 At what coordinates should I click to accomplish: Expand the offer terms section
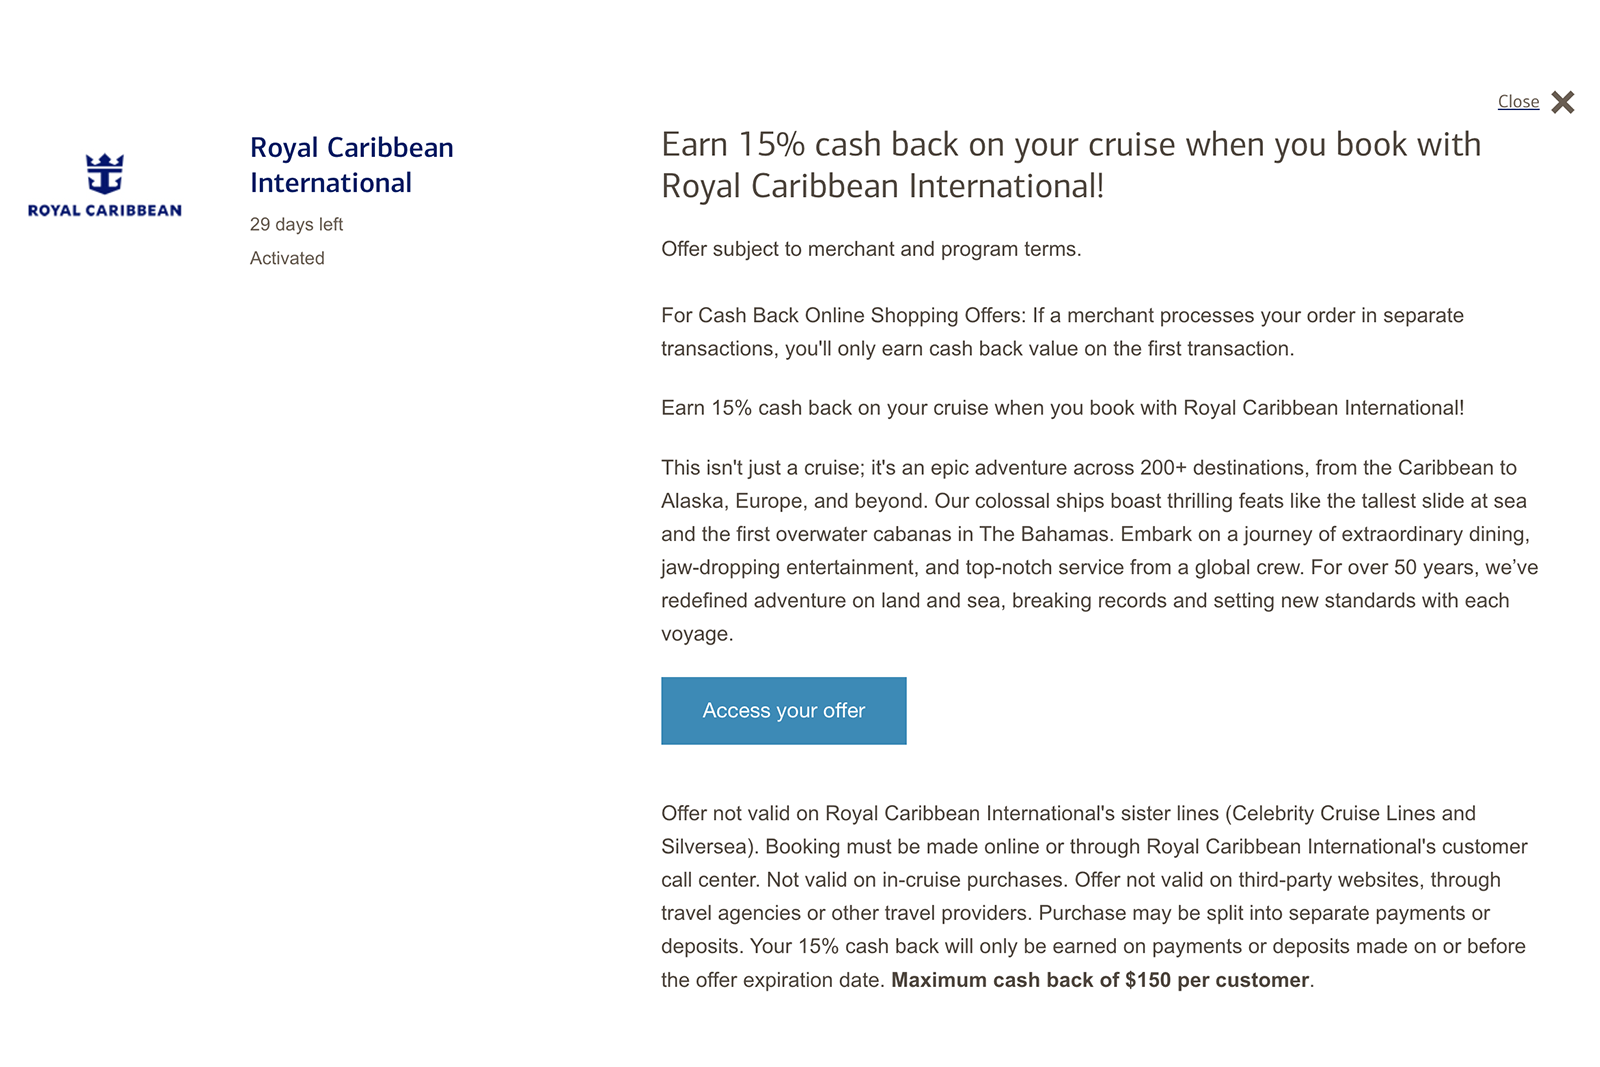(x=873, y=249)
